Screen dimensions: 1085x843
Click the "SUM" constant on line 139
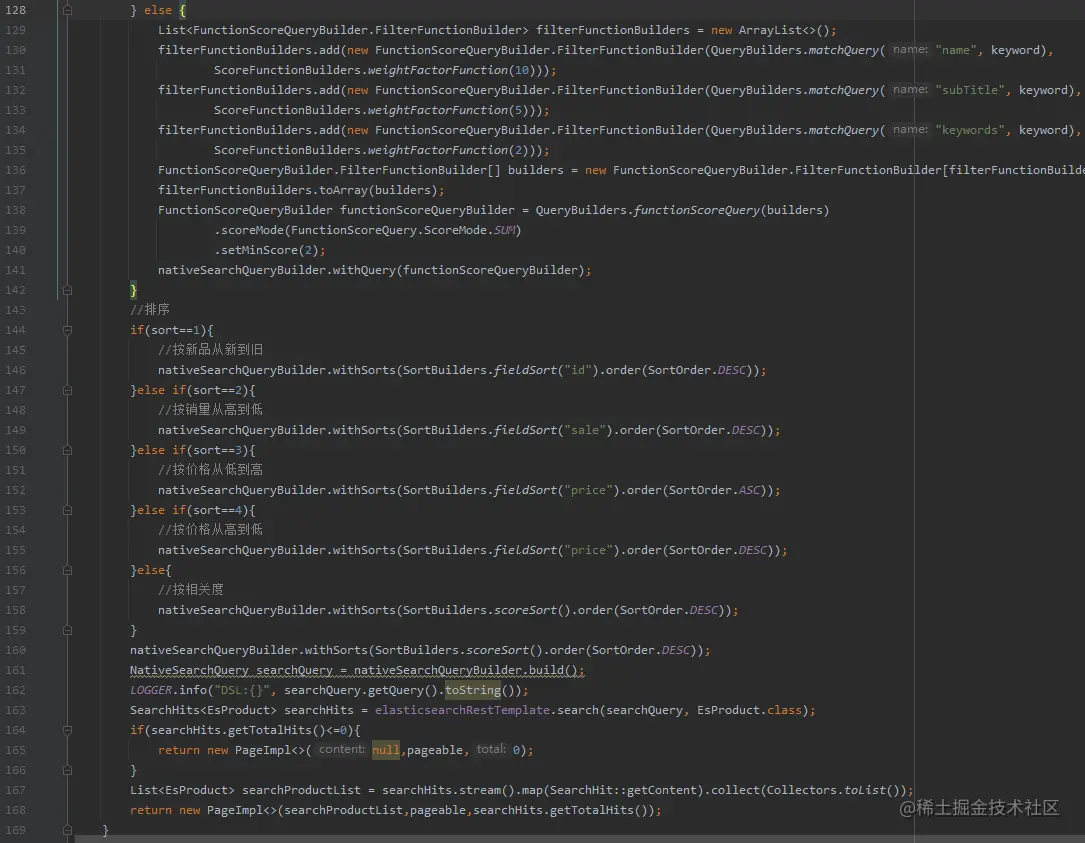pyautogui.click(x=504, y=230)
